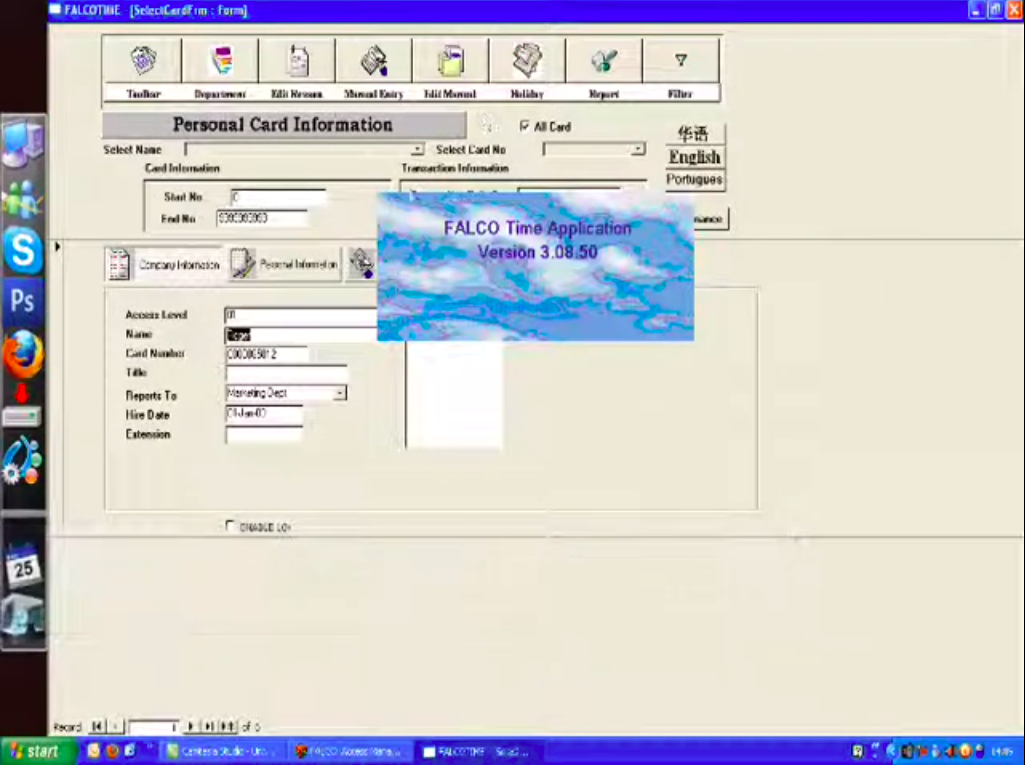This screenshot has height=765, width=1025.
Task: Click the employee photo placeholder box
Action: (x=454, y=394)
